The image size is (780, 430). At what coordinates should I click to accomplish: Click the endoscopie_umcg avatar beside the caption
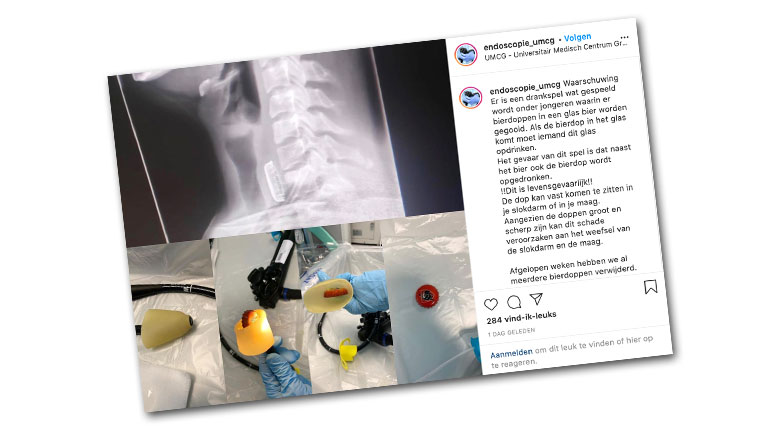point(470,98)
